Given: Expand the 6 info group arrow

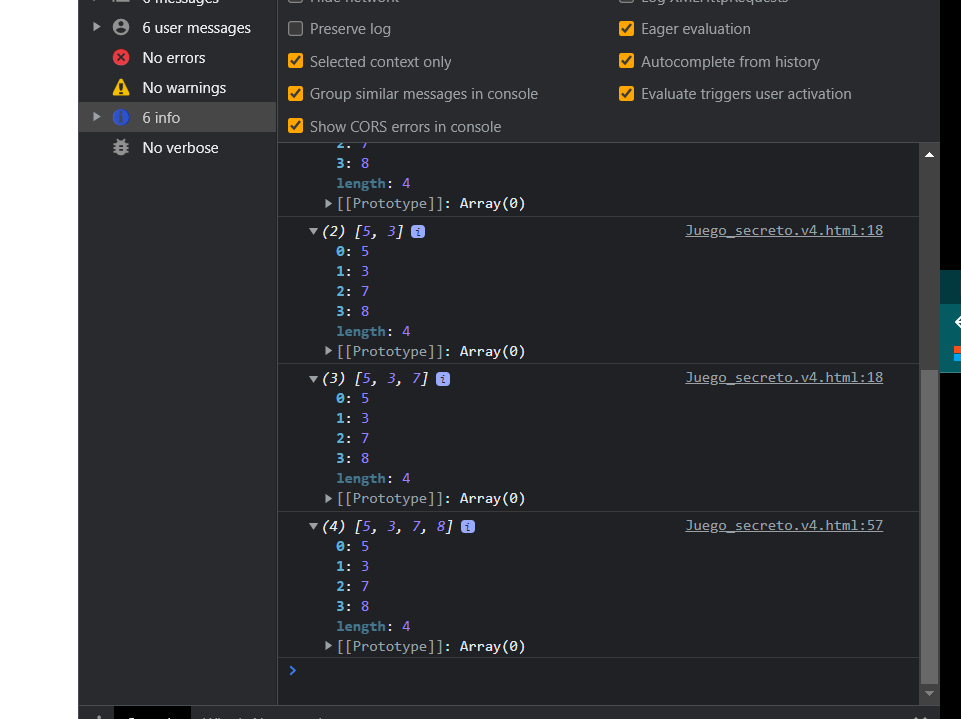Looking at the screenshot, I should (x=96, y=116).
